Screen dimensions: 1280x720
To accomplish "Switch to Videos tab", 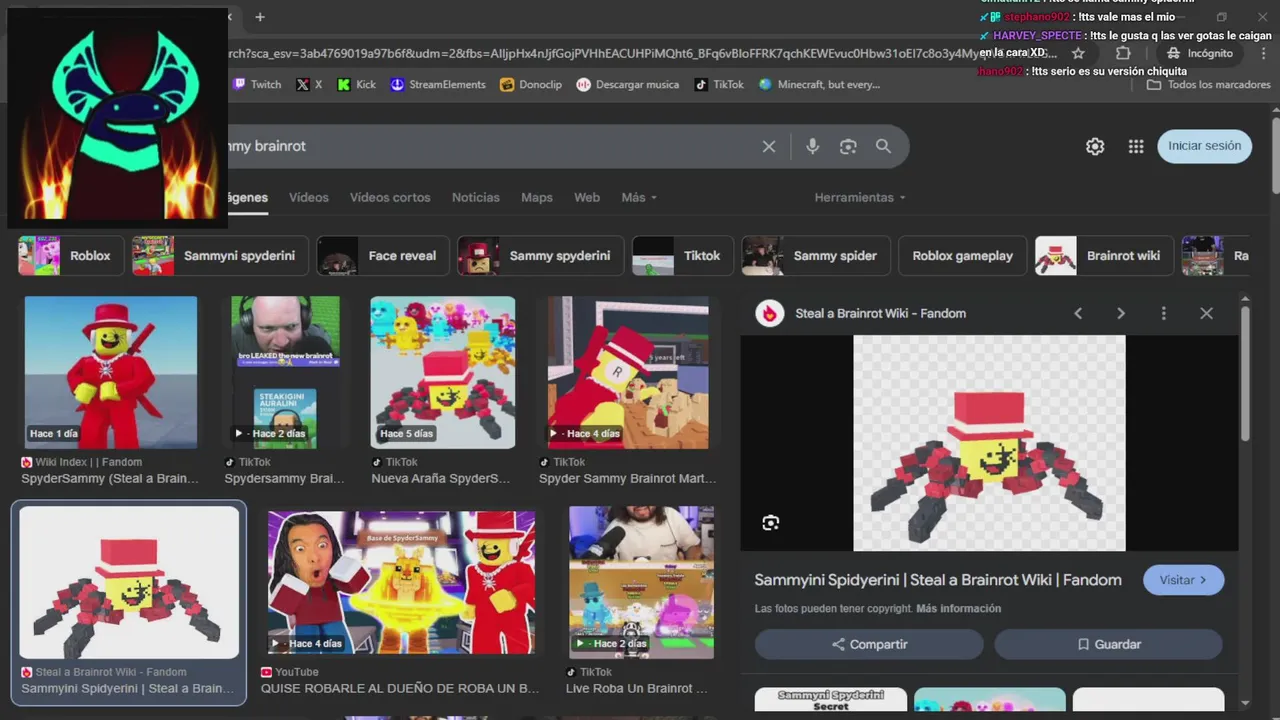I will point(309,197).
